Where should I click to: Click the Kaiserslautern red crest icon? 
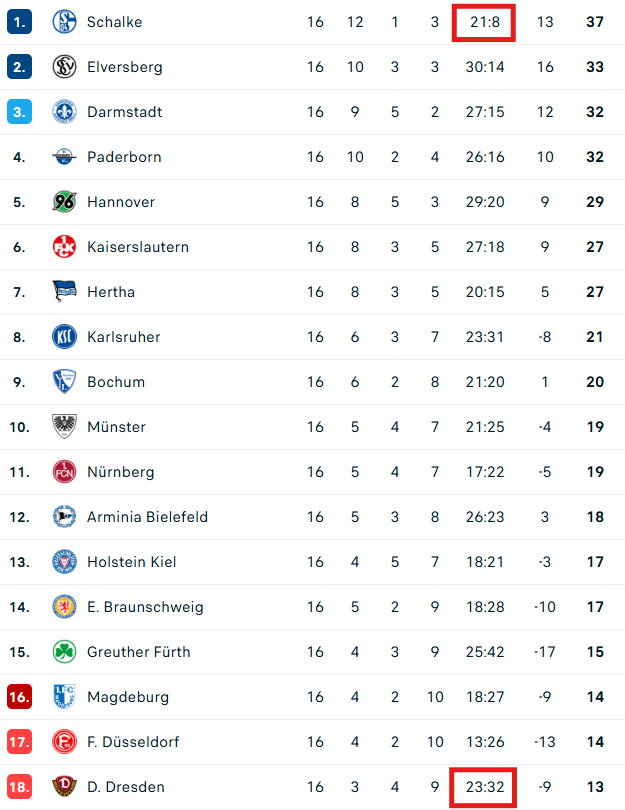click(x=64, y=247)
